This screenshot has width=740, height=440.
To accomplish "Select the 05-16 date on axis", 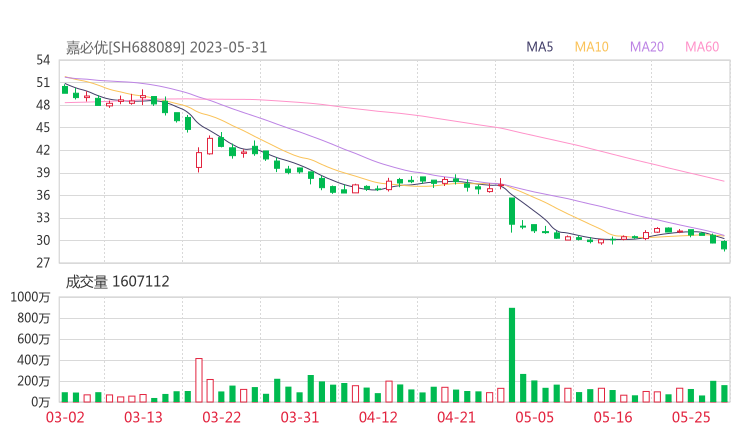I will click(x=612, y=417).
